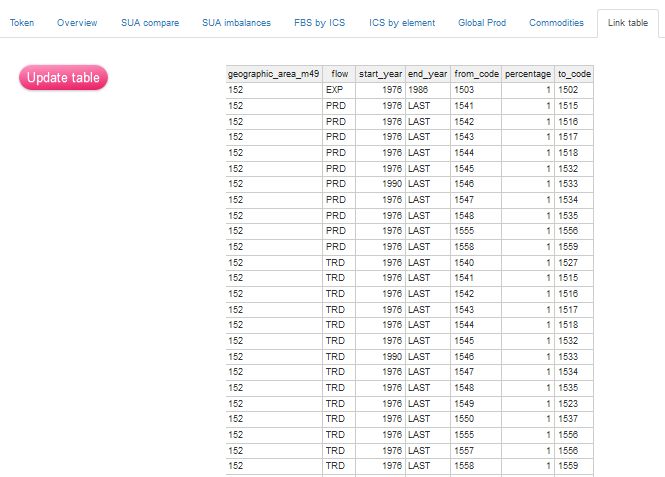665x477 pixels.
Task: Click the percentage column header
Action: [x=528, y=74]
